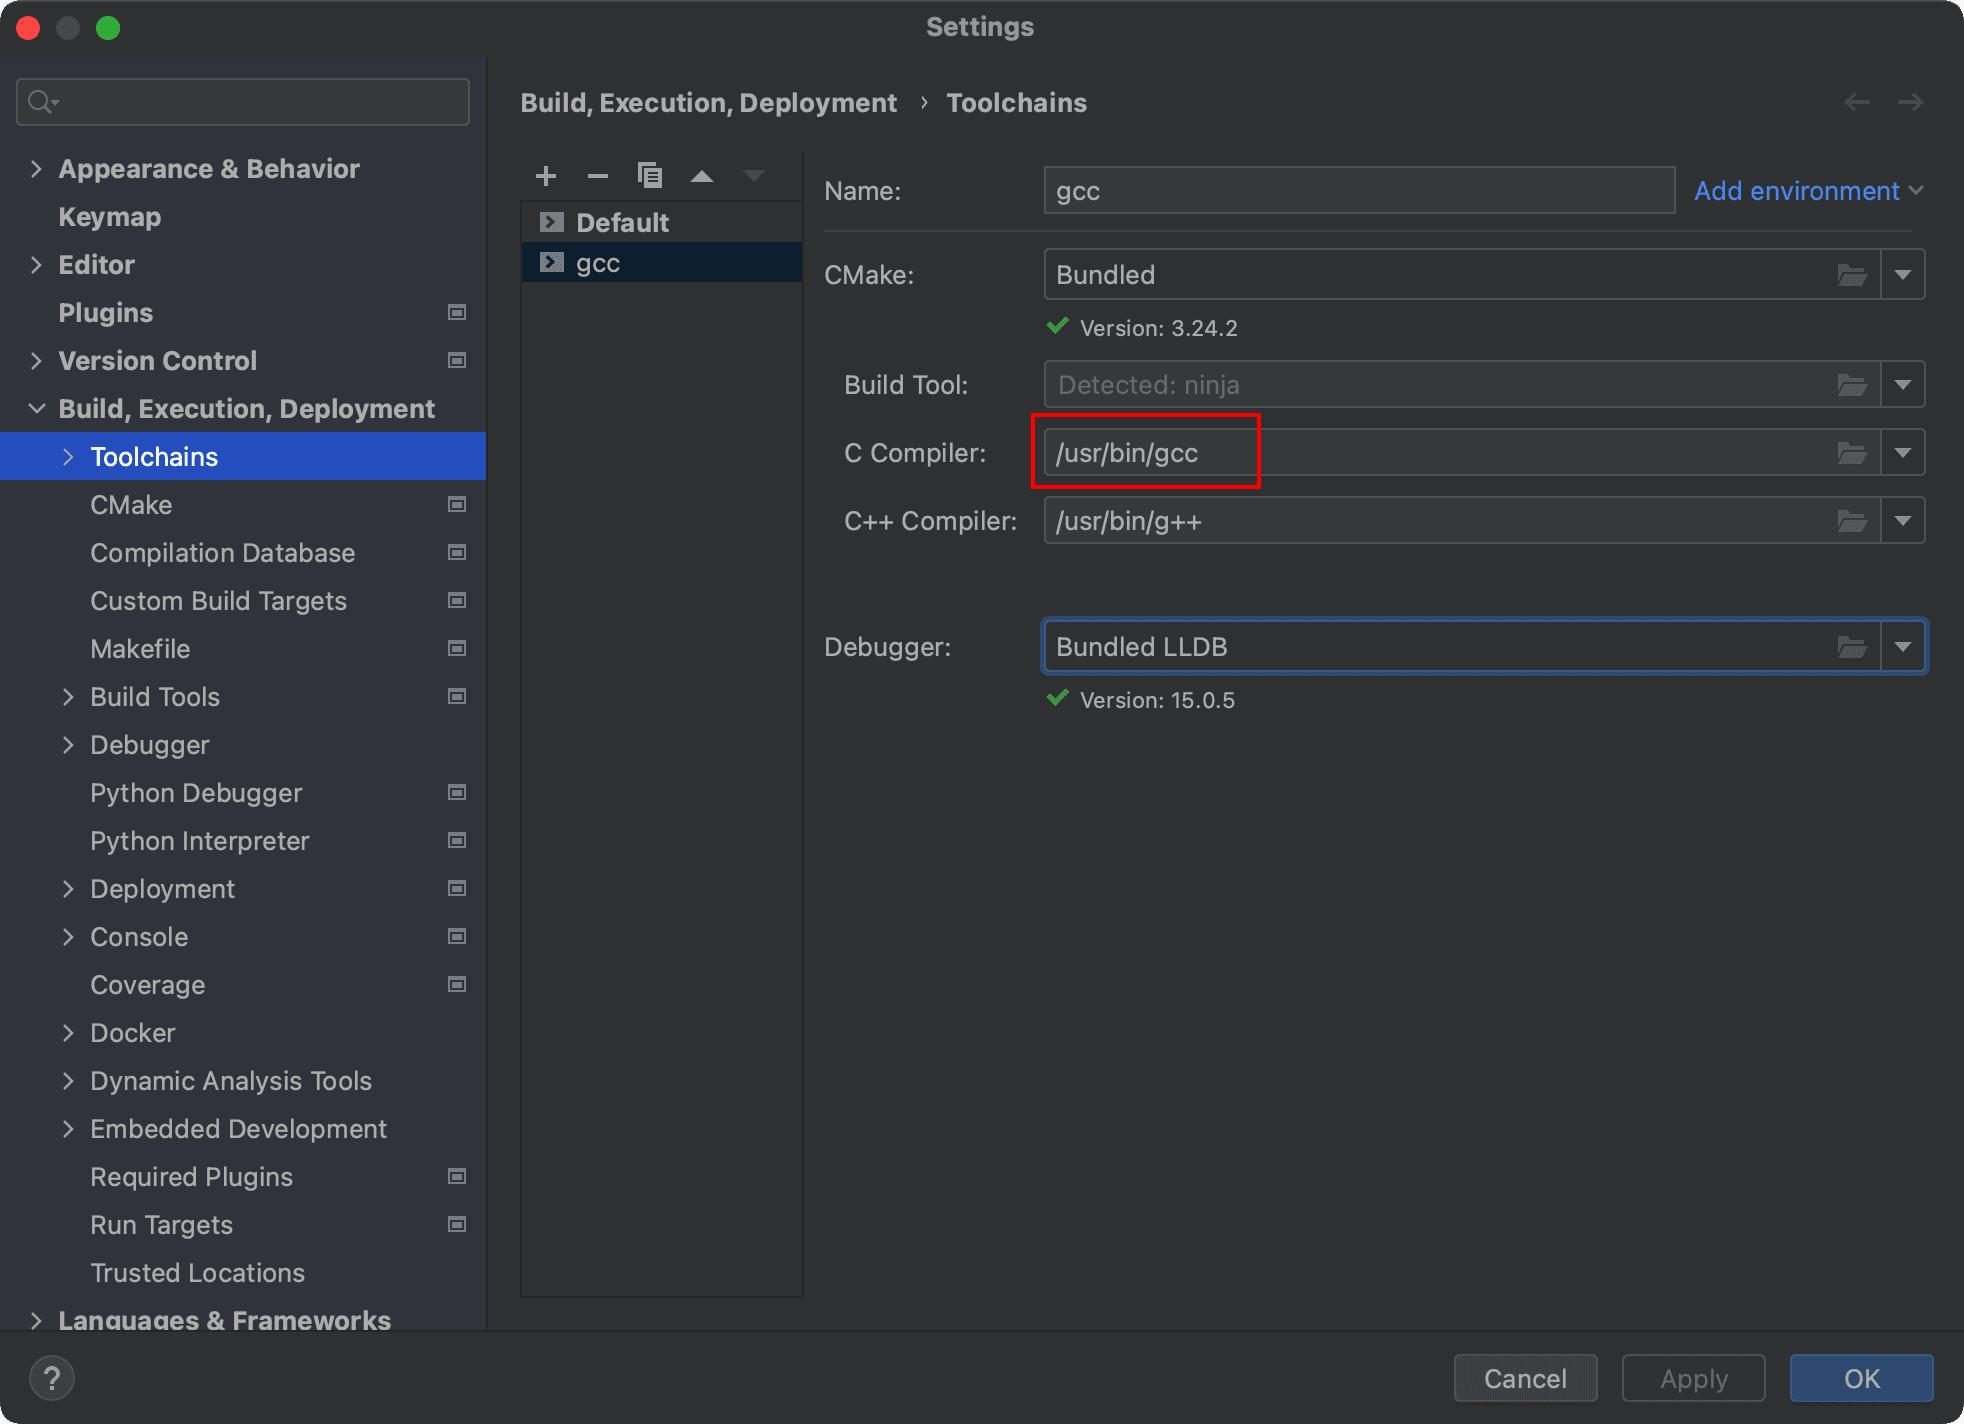
Task: Open the Python Interpreter settings page
Action: (x=200, y=841)
